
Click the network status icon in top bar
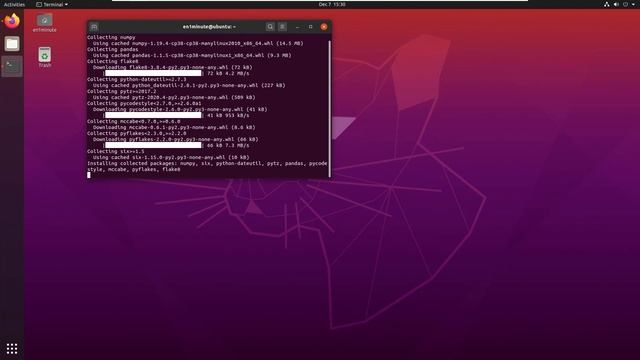point(607,4)
